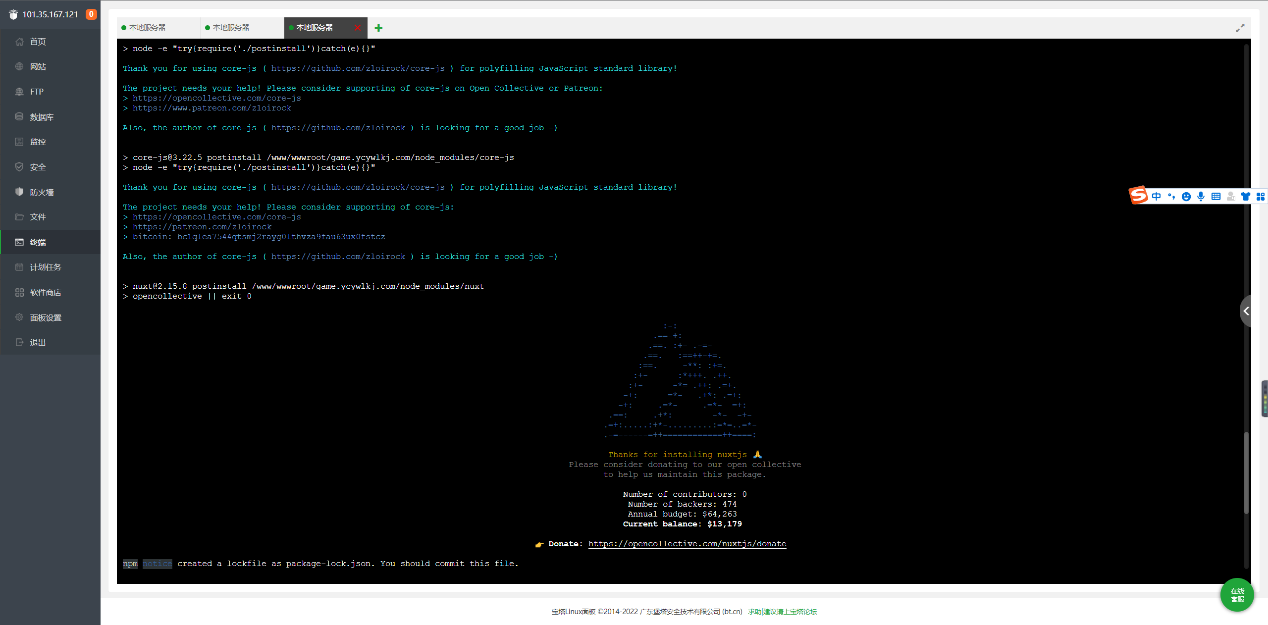The width and height of the screenshot is (1268, 625).
Task: Click the Sogou voice input microphone
Action: point(1201,196)
